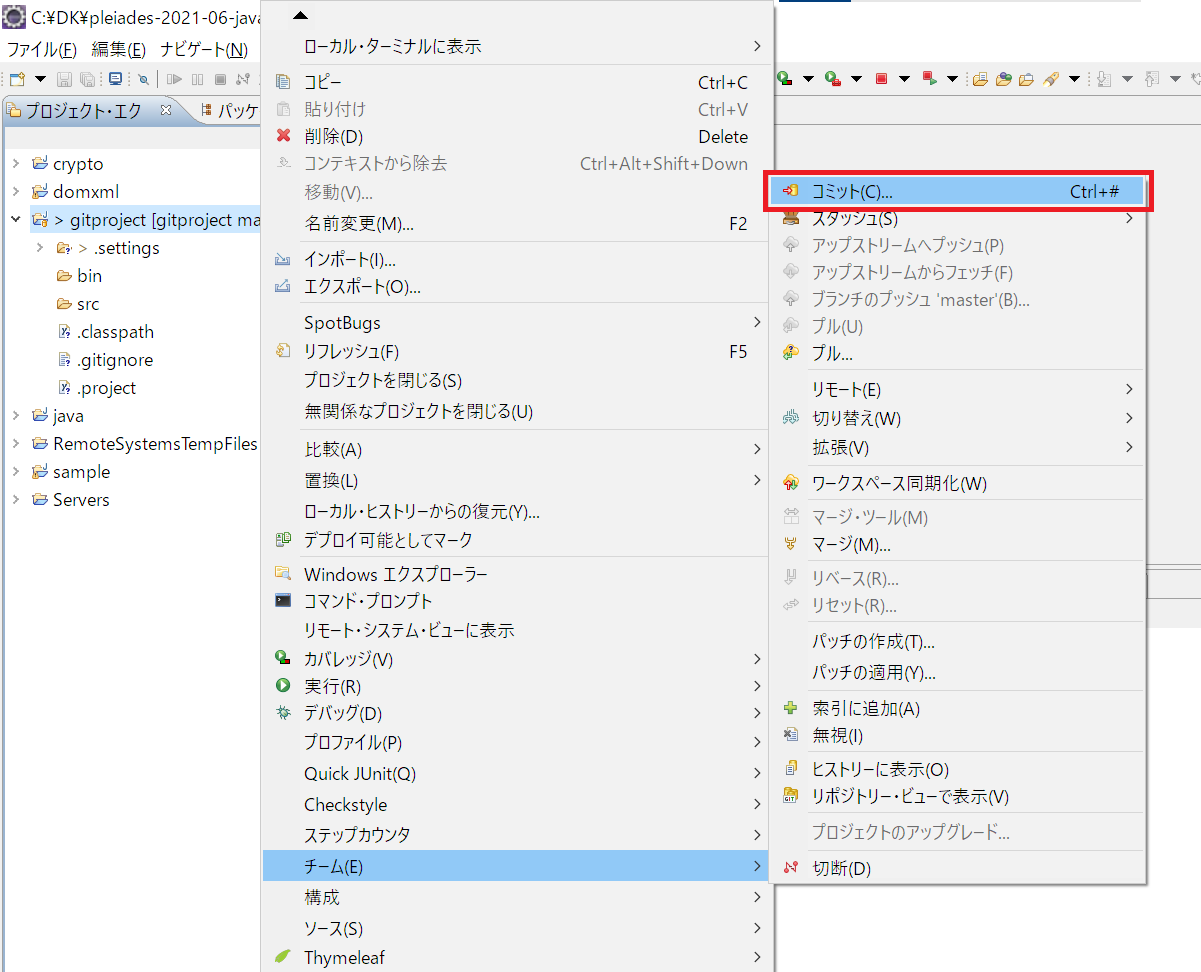Choose コマンド・プロンプト menu entry
Viewport: 1201px width, 972px height.
(515, 601)
